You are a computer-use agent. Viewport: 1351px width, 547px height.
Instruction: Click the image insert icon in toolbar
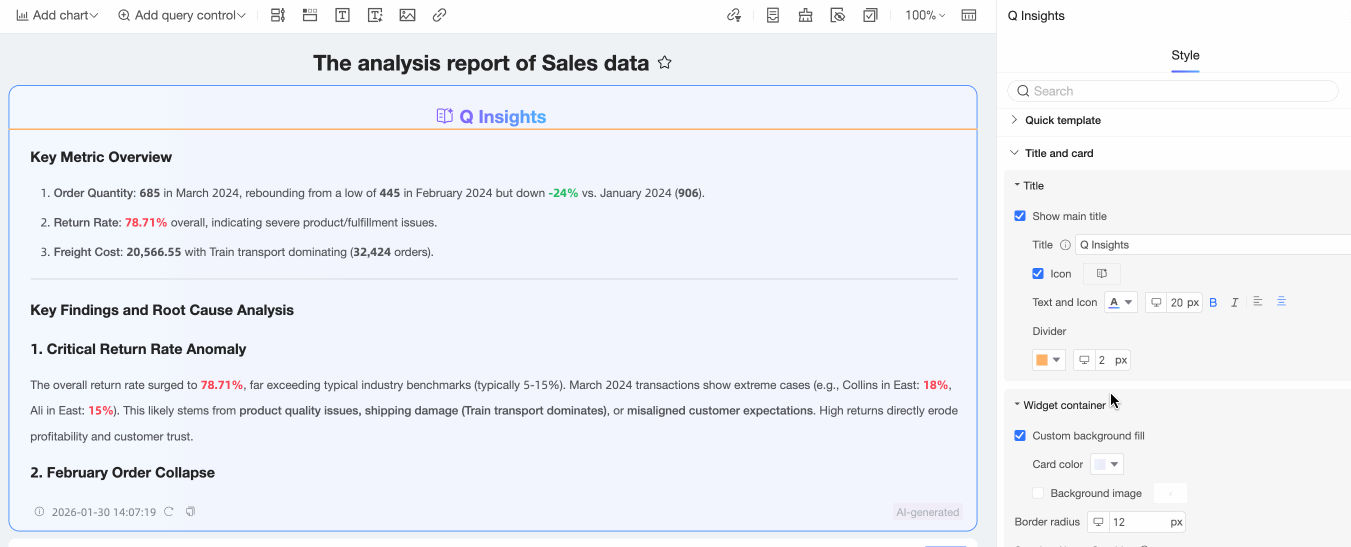(407, 15)
